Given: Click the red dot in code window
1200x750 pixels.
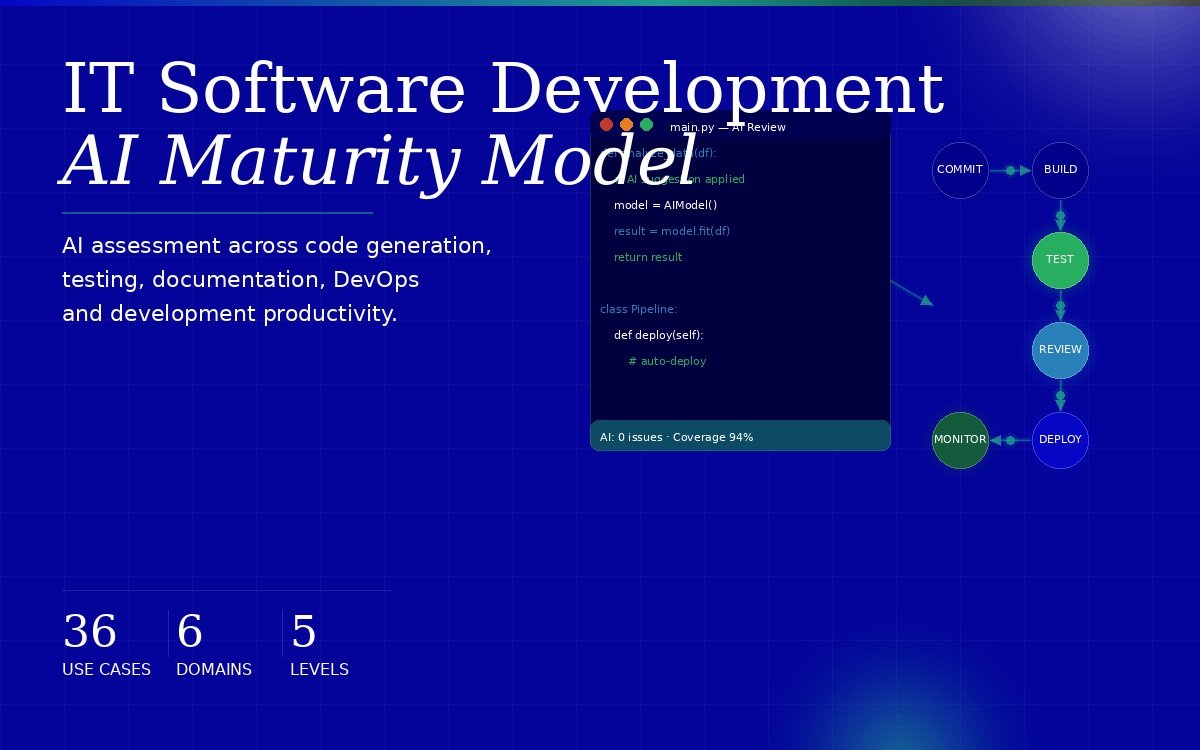Looking at the screenshot, I should click(x=606, y=125).
